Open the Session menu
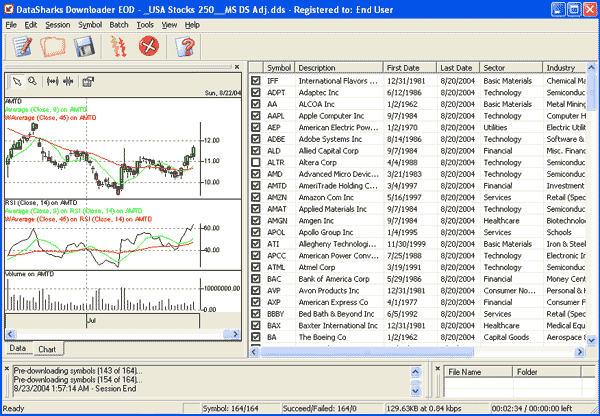This screenshot has width=600, height=416. [58, 25]
